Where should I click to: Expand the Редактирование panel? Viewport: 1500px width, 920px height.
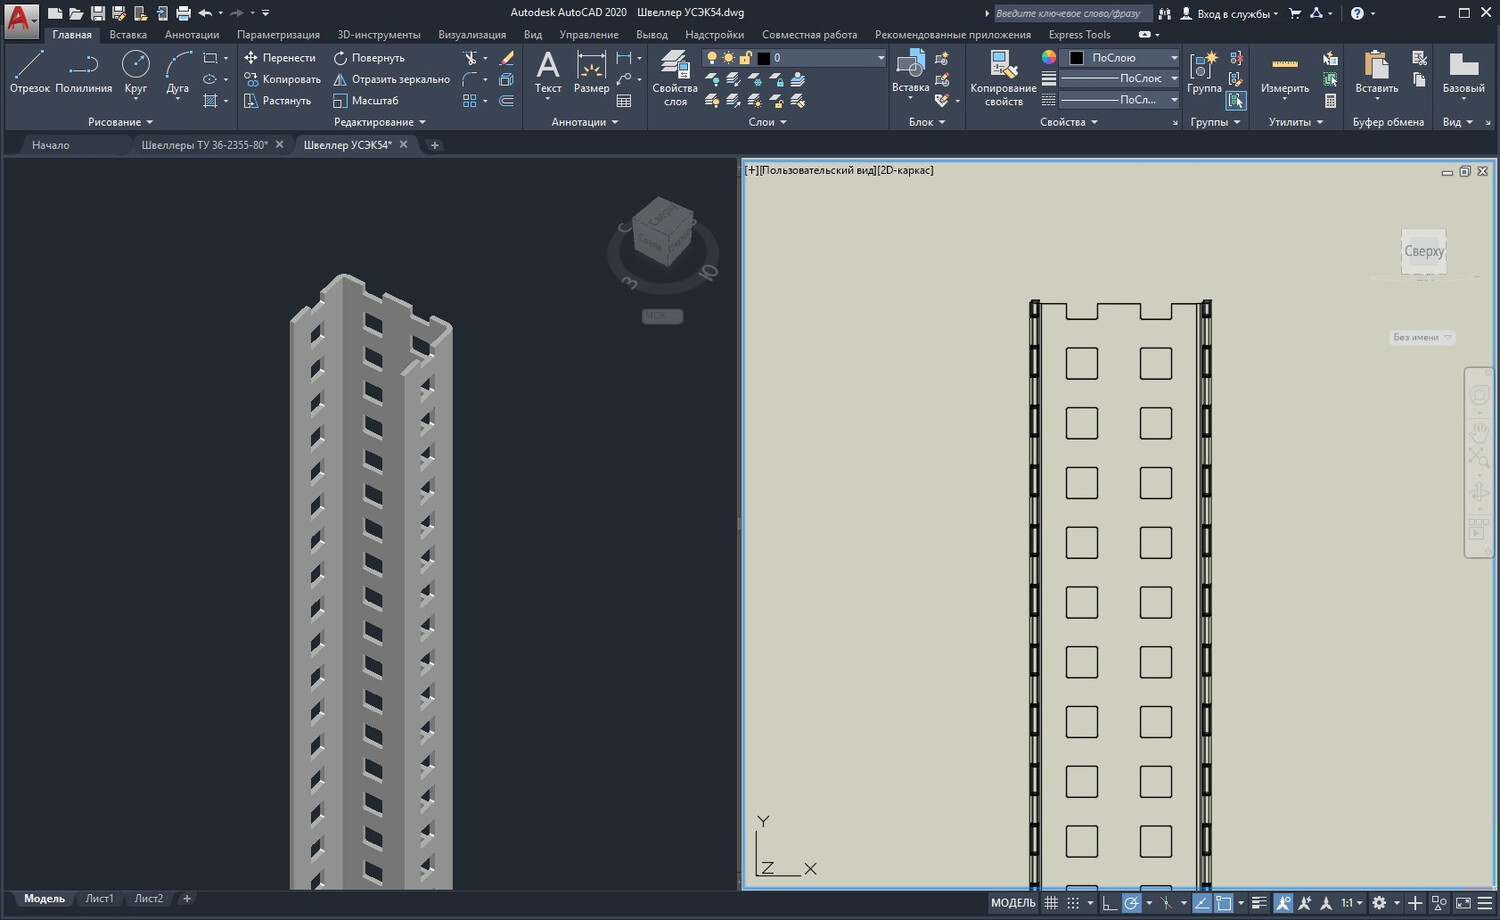point(380,122)
